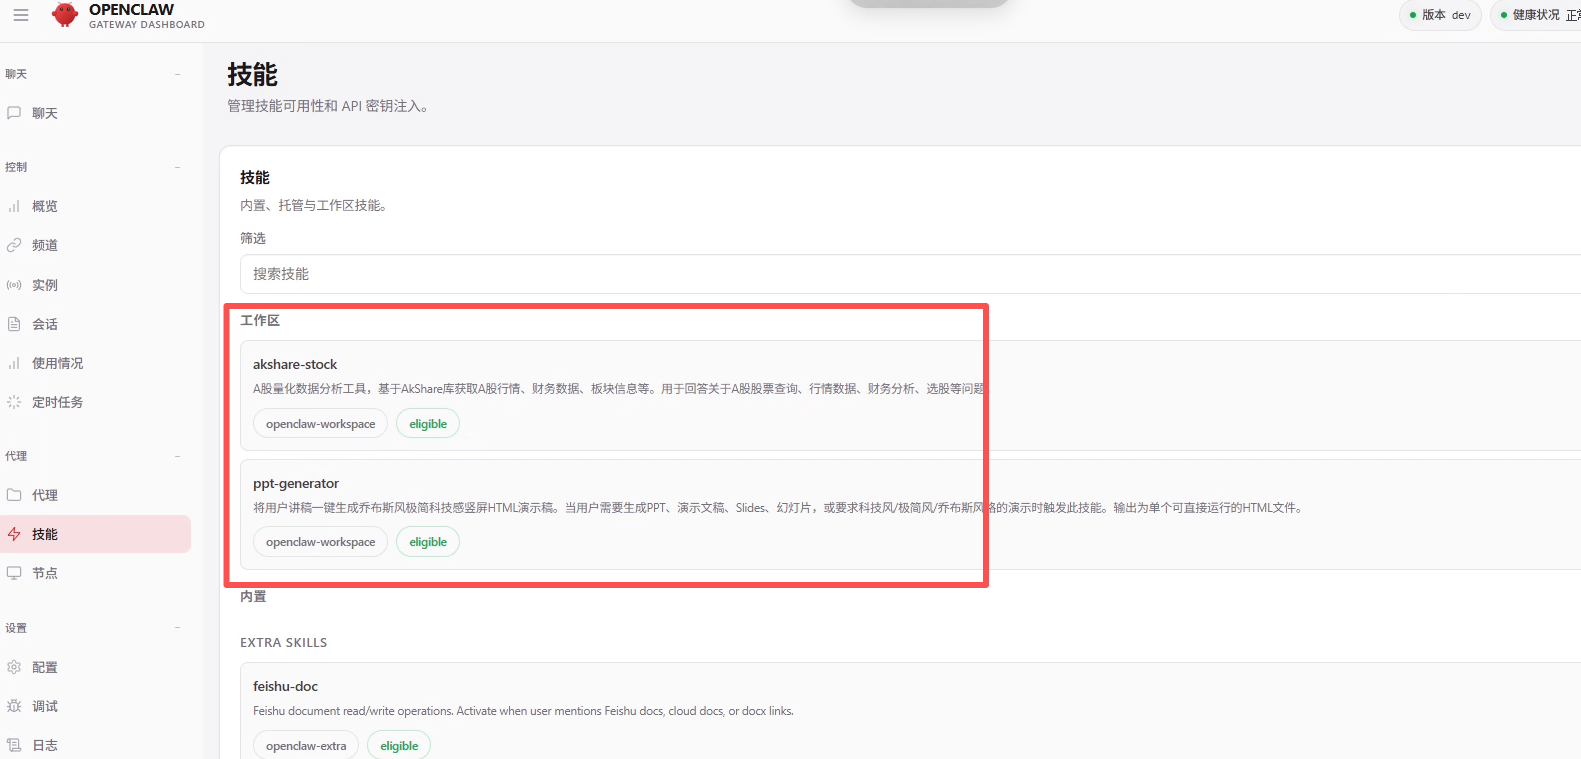The image size is (1581, 759).
Task: Click the feishu-doc description text
Action: [523, 711]
